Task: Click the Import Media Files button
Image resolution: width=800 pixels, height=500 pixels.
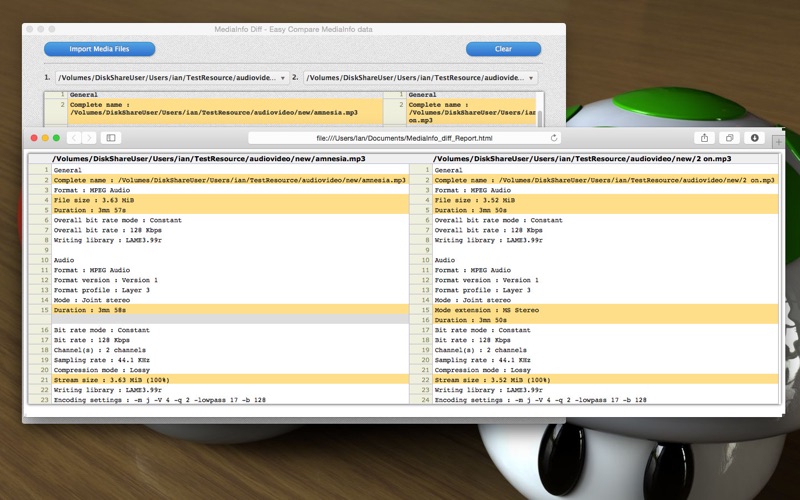Action: click(99, 49)
